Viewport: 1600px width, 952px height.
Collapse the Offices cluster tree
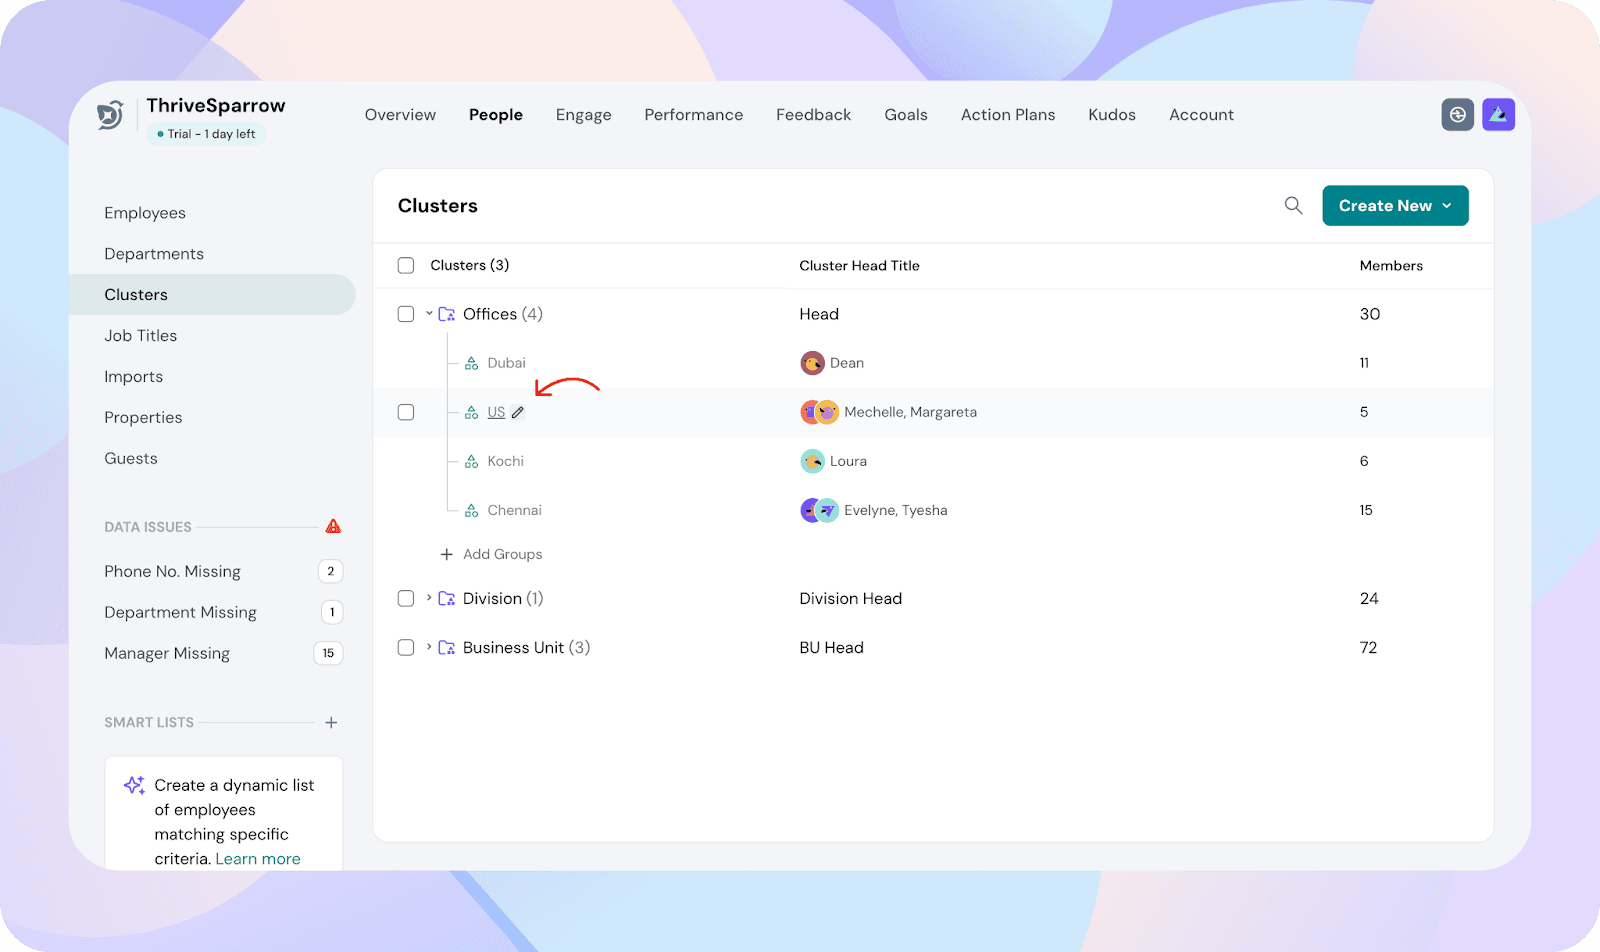(x=429, y=314)
